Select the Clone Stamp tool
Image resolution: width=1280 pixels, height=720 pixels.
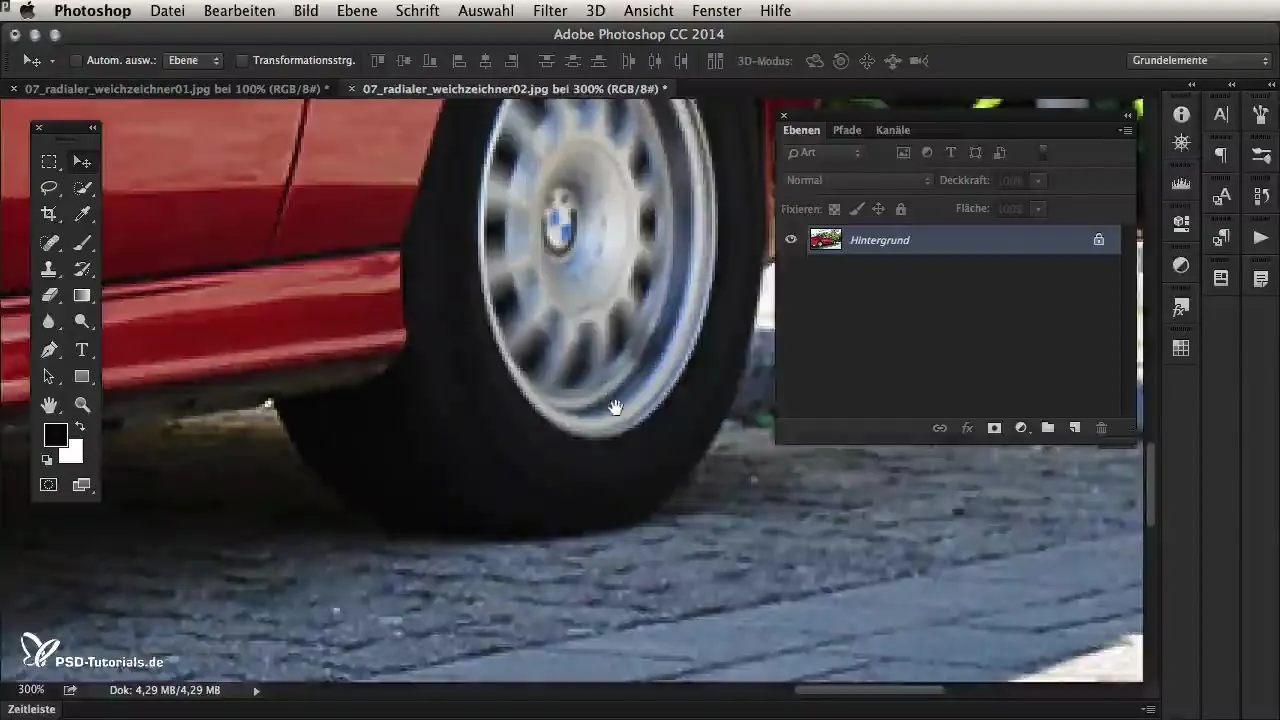click(x=48, y=269)
